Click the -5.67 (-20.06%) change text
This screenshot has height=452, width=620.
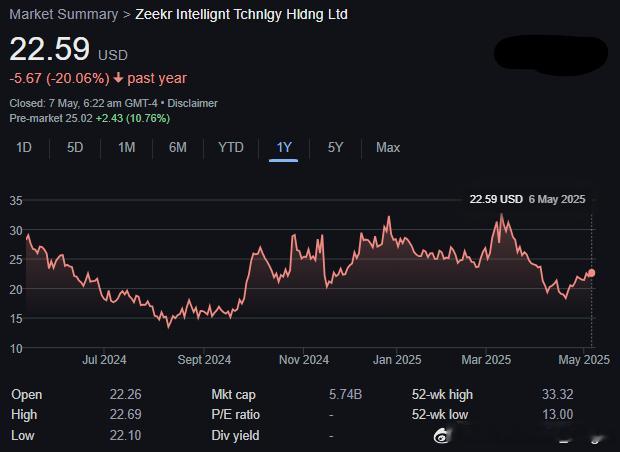59,78
